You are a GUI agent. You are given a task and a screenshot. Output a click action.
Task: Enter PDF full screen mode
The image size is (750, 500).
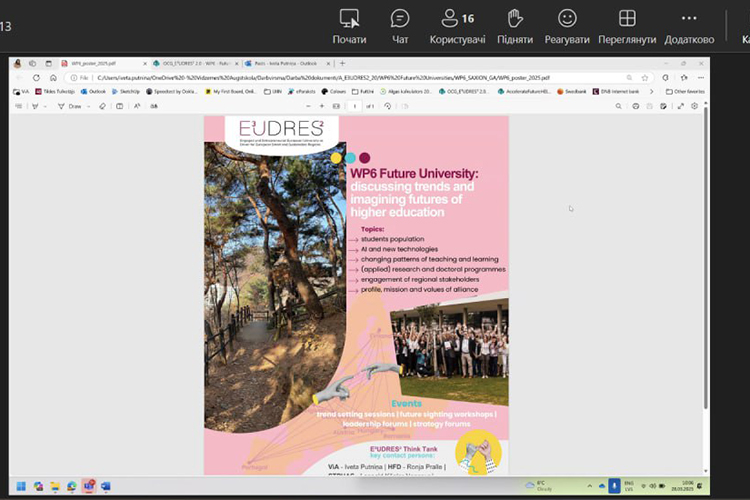681,106
